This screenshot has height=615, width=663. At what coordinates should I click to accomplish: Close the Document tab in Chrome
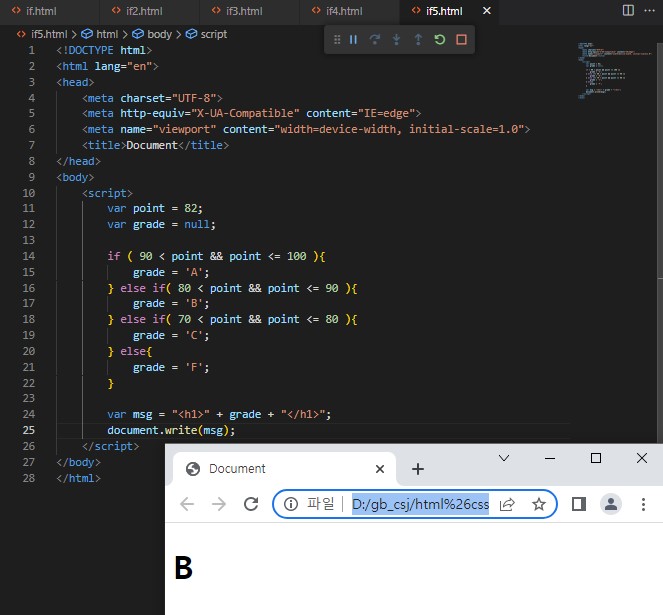[x=380, y=469]
